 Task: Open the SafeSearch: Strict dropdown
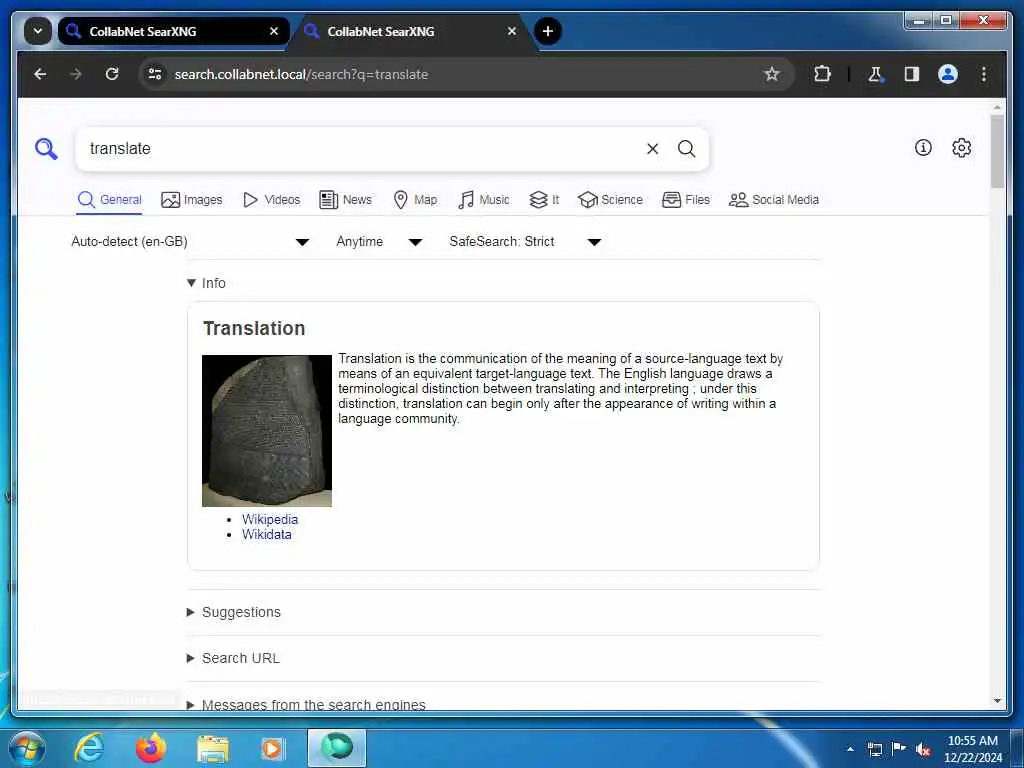[524, 242]
